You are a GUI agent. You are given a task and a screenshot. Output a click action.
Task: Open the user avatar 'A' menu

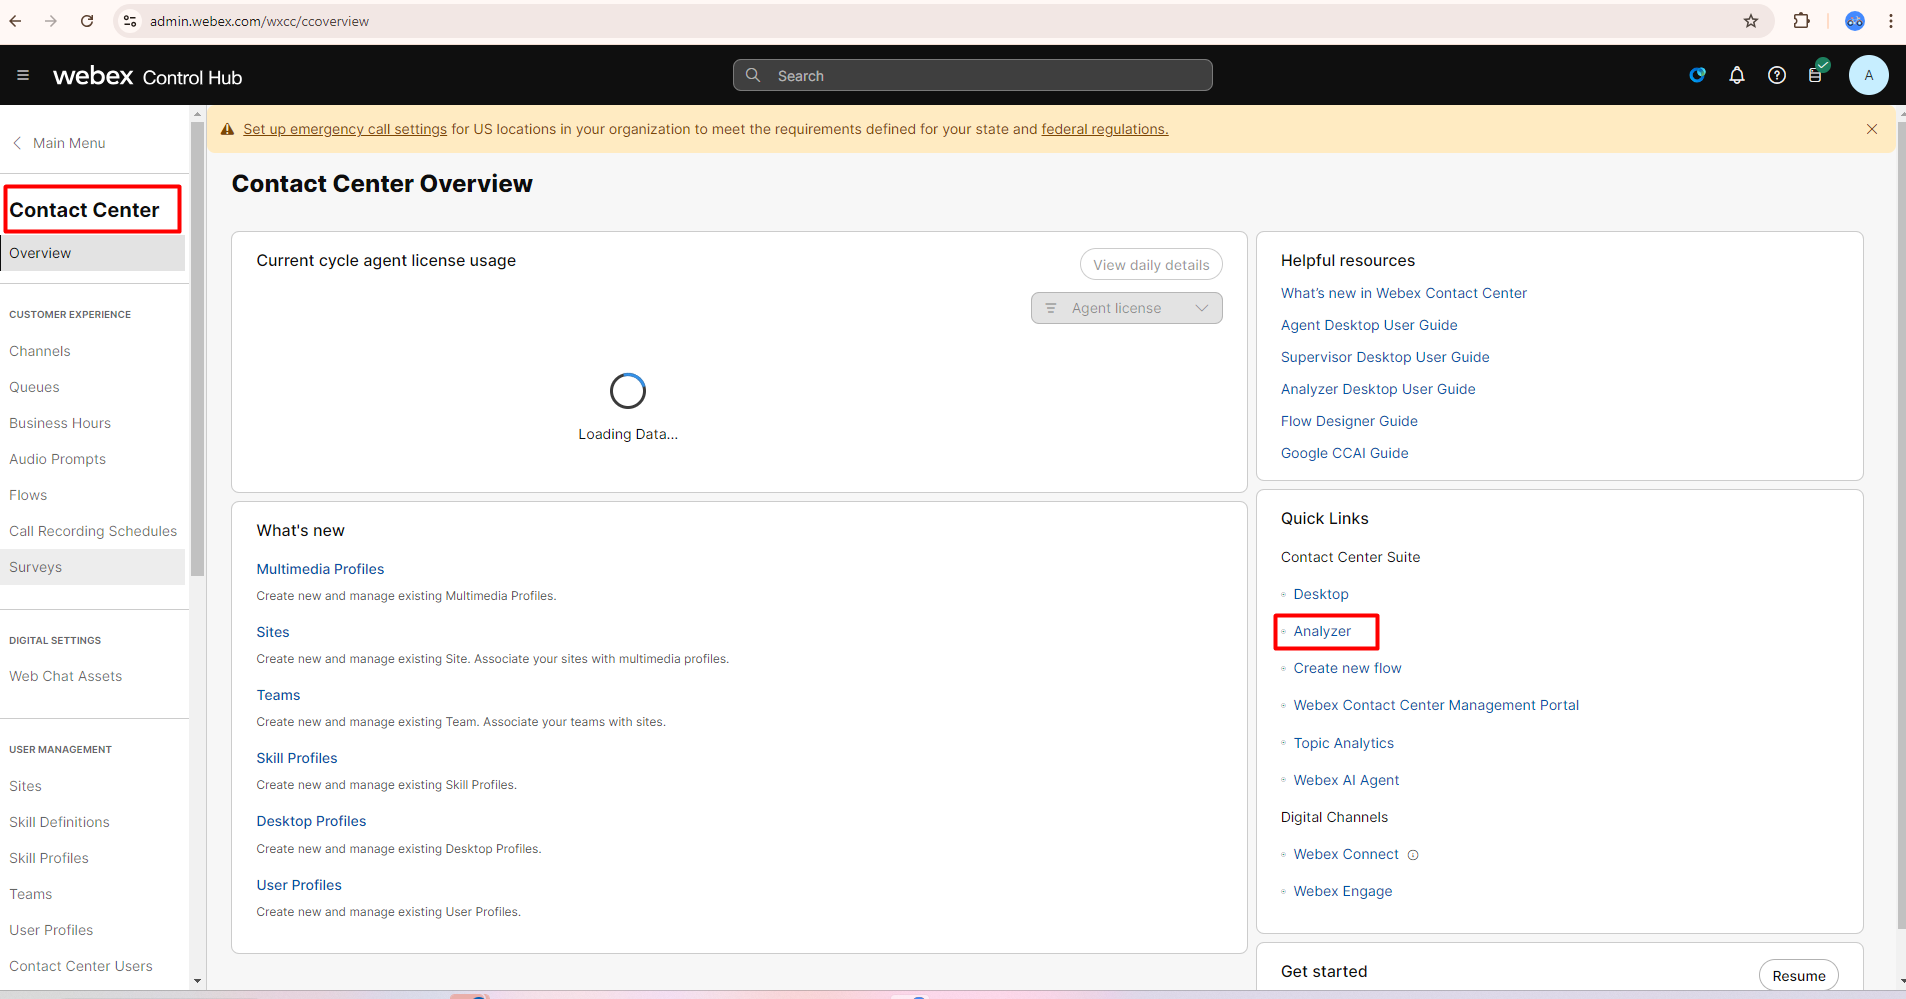click(x=1868, y=75)
